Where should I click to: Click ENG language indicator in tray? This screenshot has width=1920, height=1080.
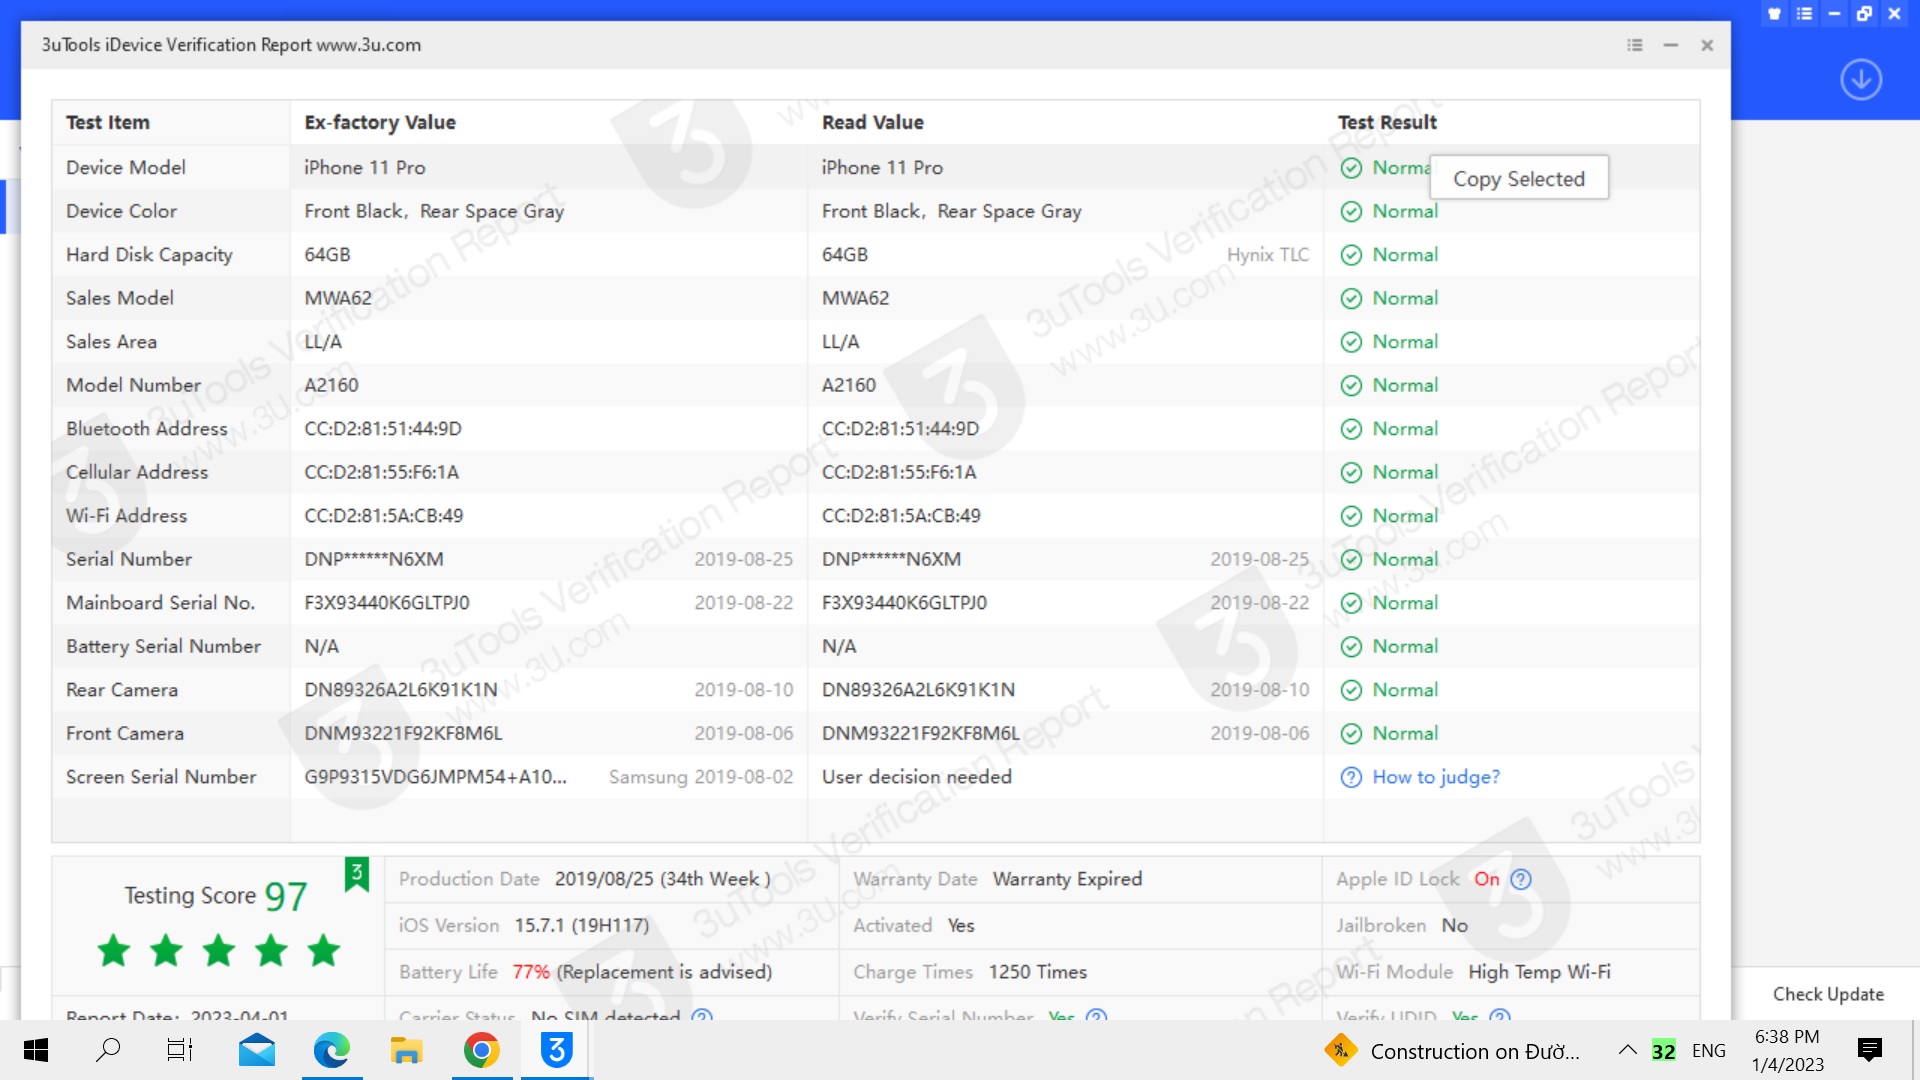click(1708, 1051)
